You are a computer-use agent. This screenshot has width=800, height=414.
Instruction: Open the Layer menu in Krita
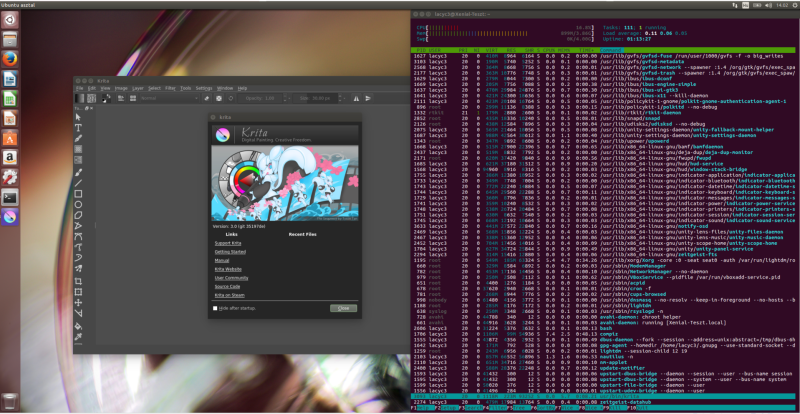pos(138,88)
